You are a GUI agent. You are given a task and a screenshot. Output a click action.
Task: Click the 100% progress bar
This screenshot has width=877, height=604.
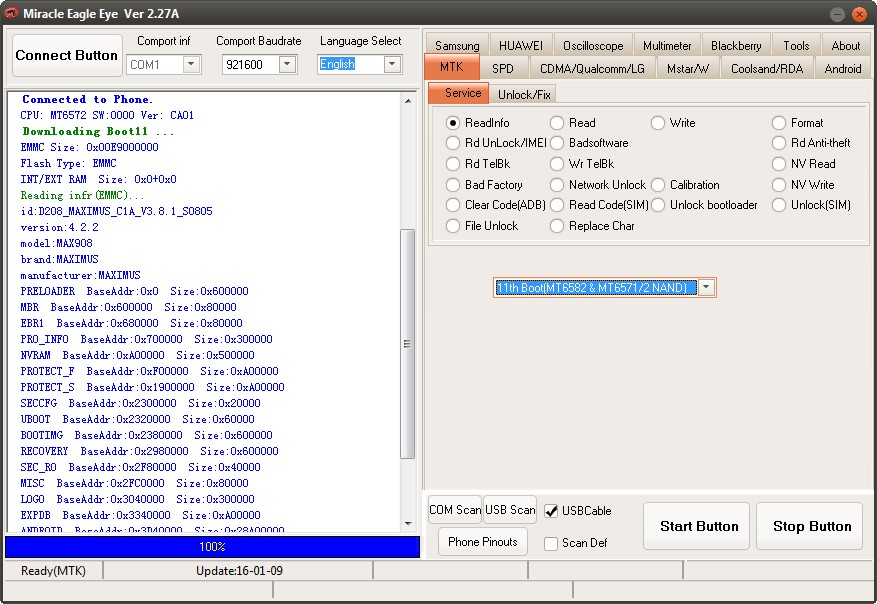213,546
